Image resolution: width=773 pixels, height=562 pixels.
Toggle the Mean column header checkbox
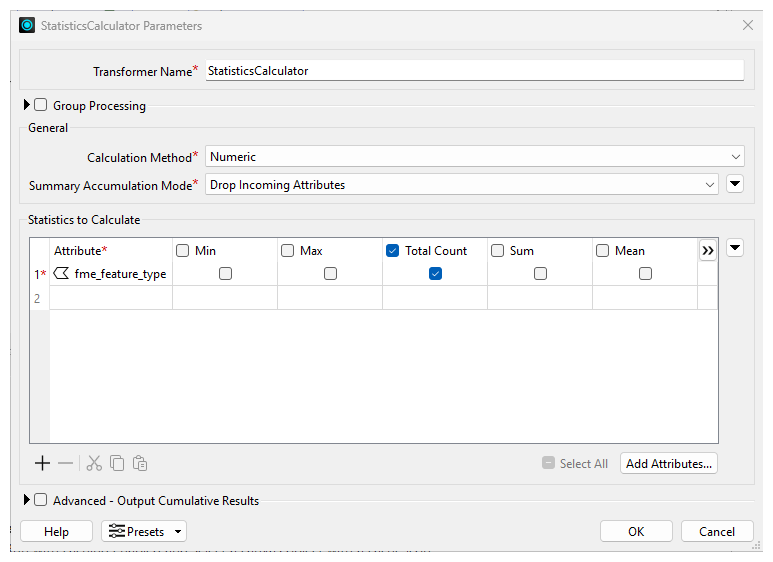602,250
